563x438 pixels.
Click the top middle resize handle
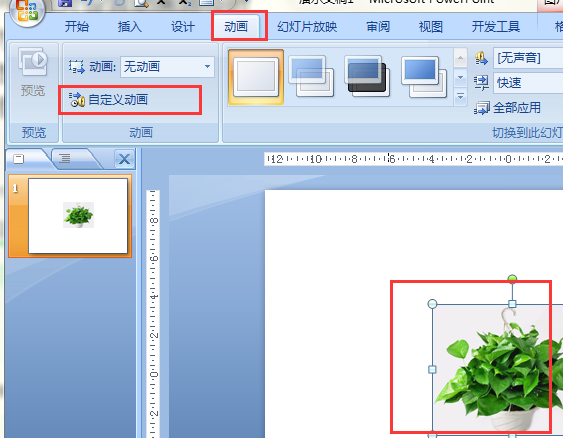click(x=512, y=304)
